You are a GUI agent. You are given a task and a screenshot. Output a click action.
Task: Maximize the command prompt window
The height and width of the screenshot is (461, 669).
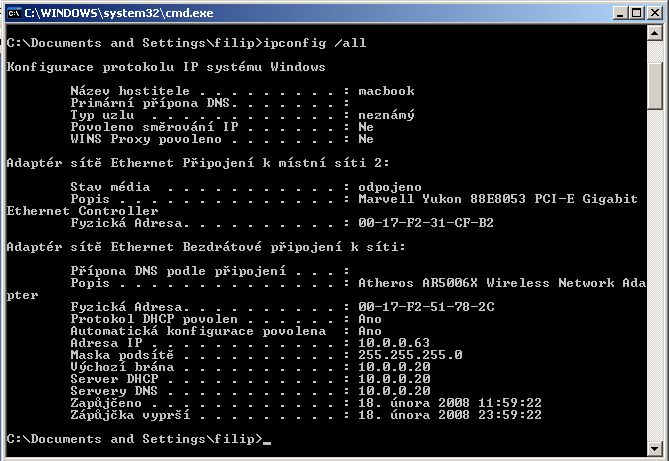(637, 13)
